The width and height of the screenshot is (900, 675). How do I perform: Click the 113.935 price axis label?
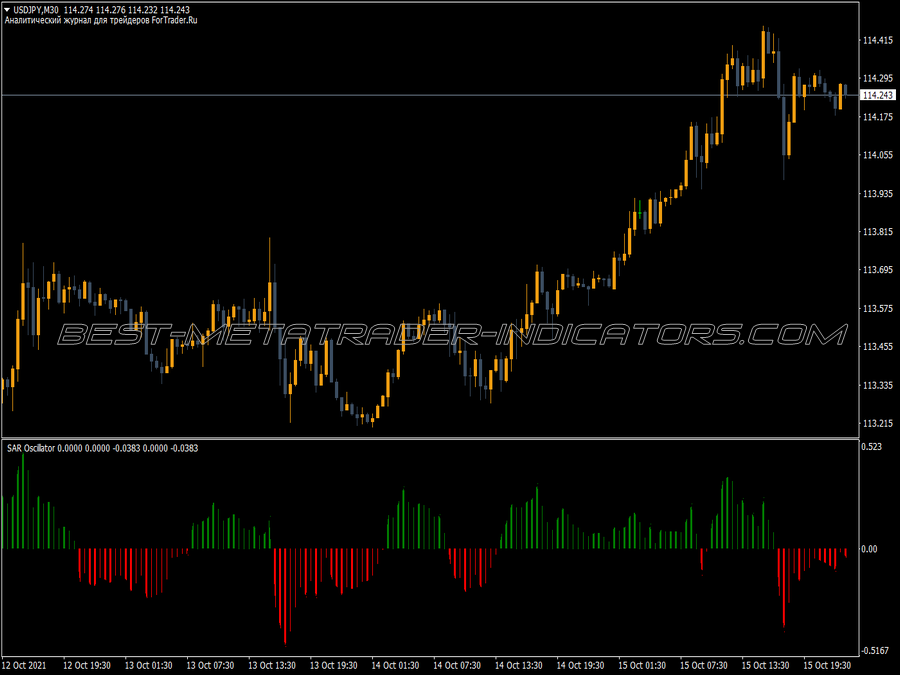coord(878,194)
